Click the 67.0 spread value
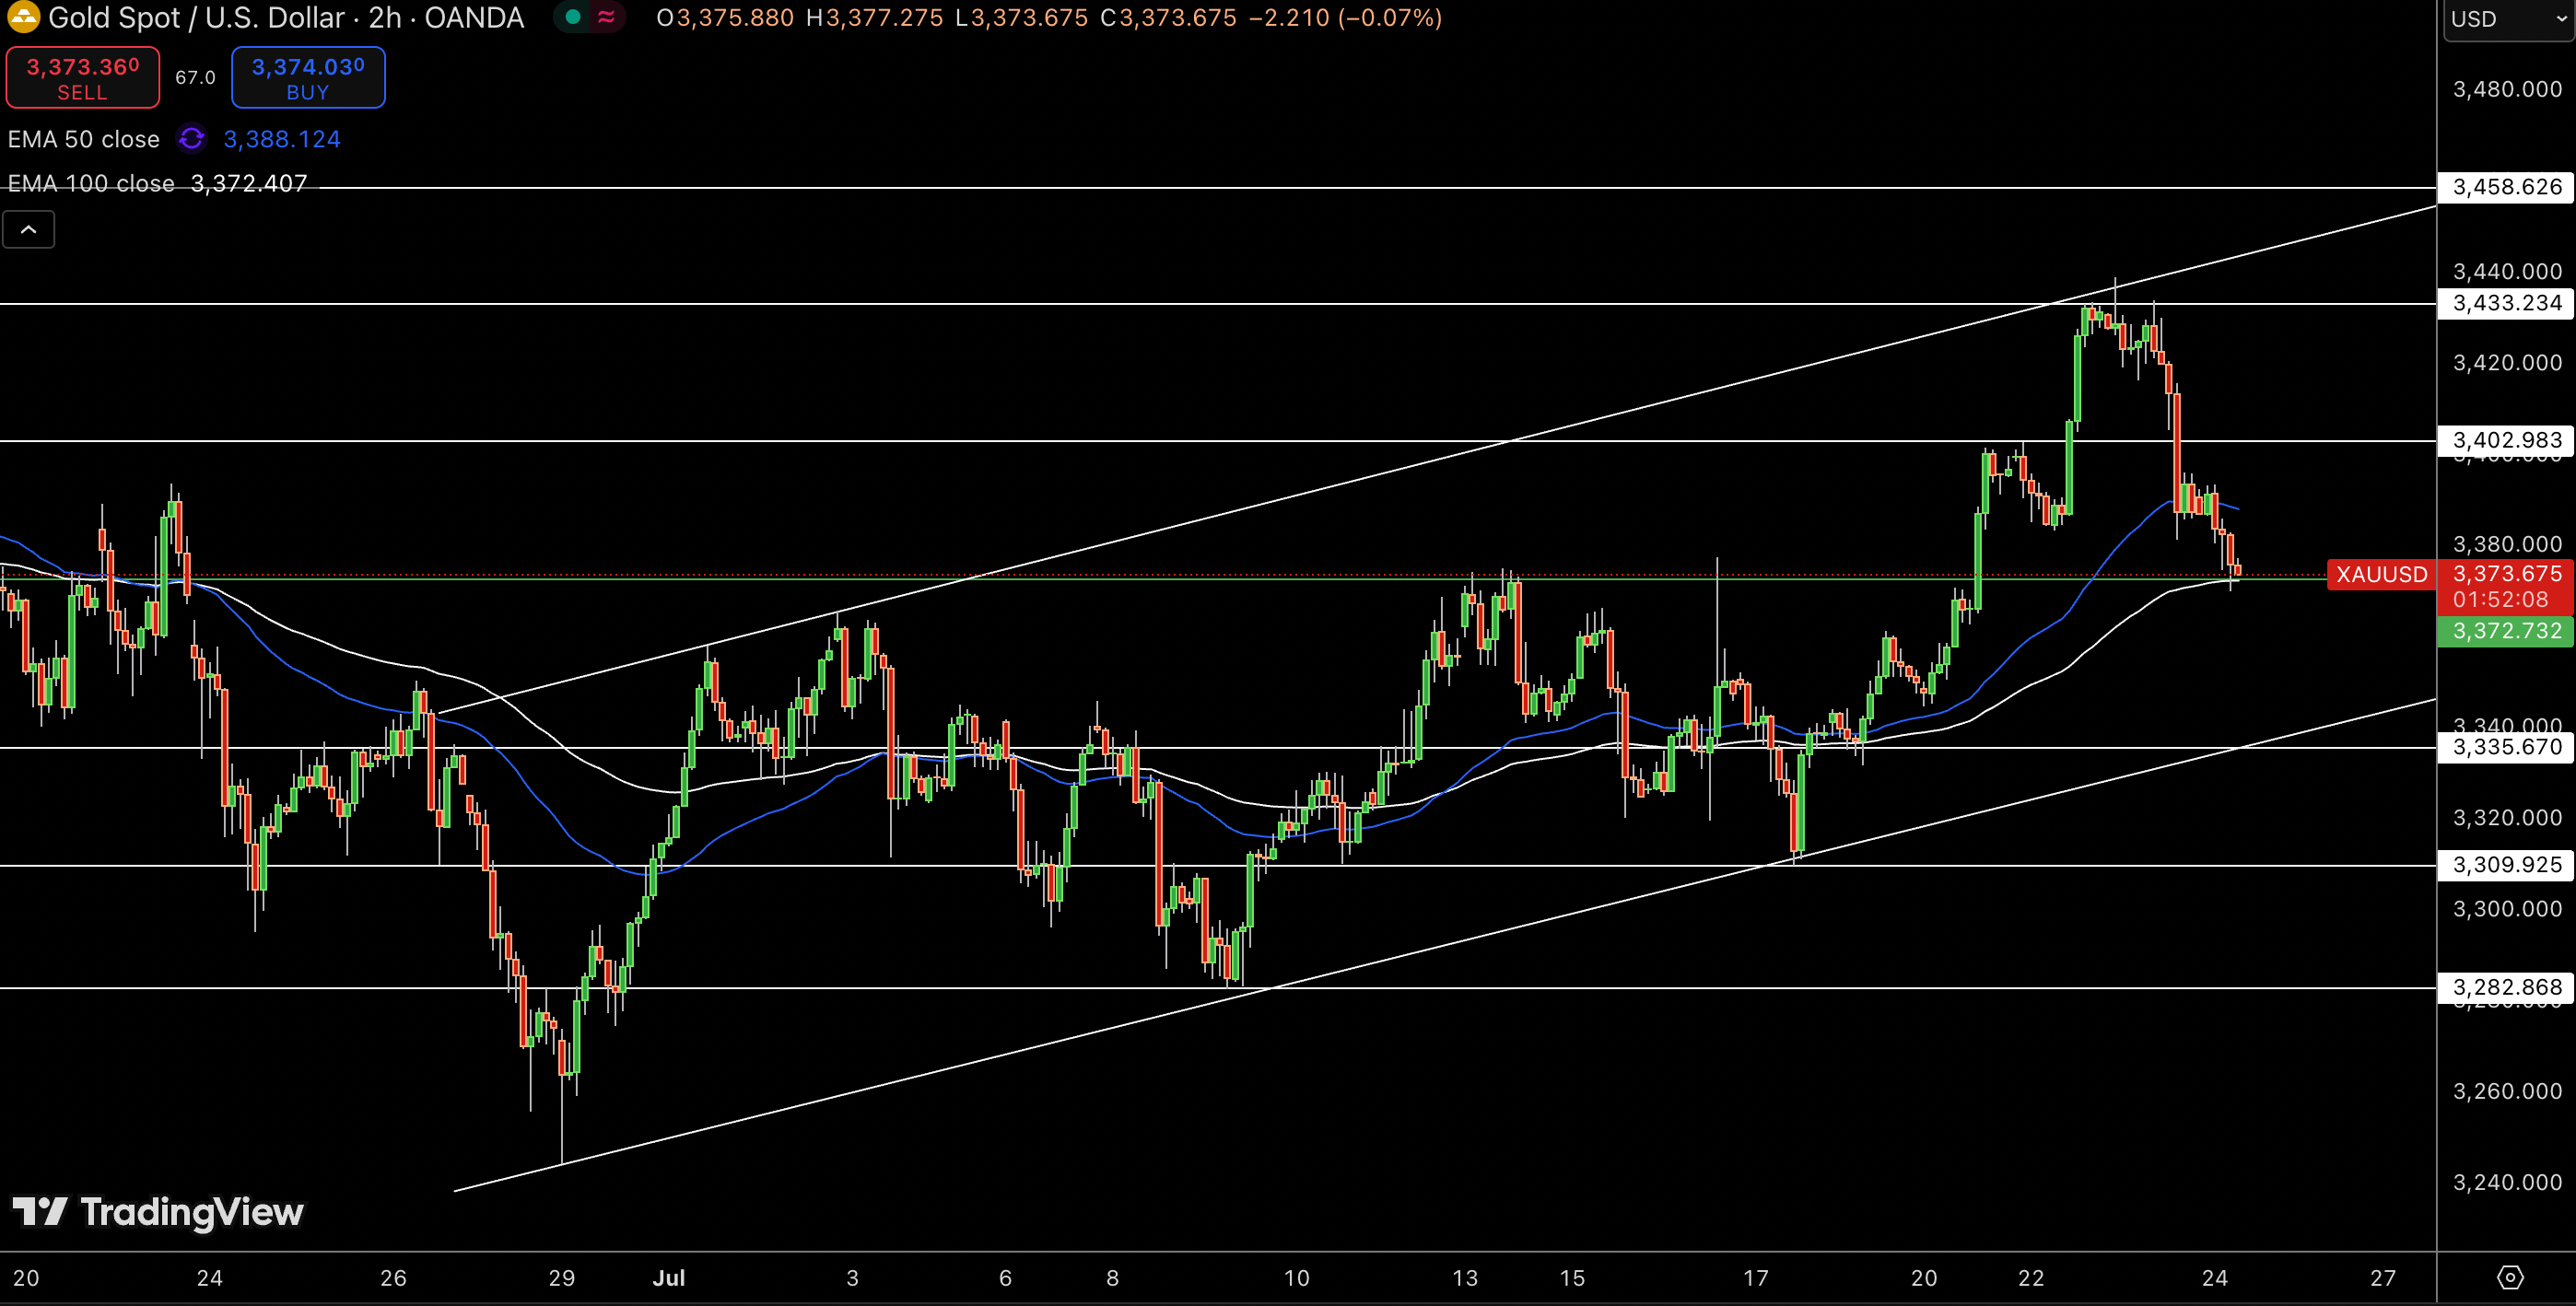 point(195,78)
